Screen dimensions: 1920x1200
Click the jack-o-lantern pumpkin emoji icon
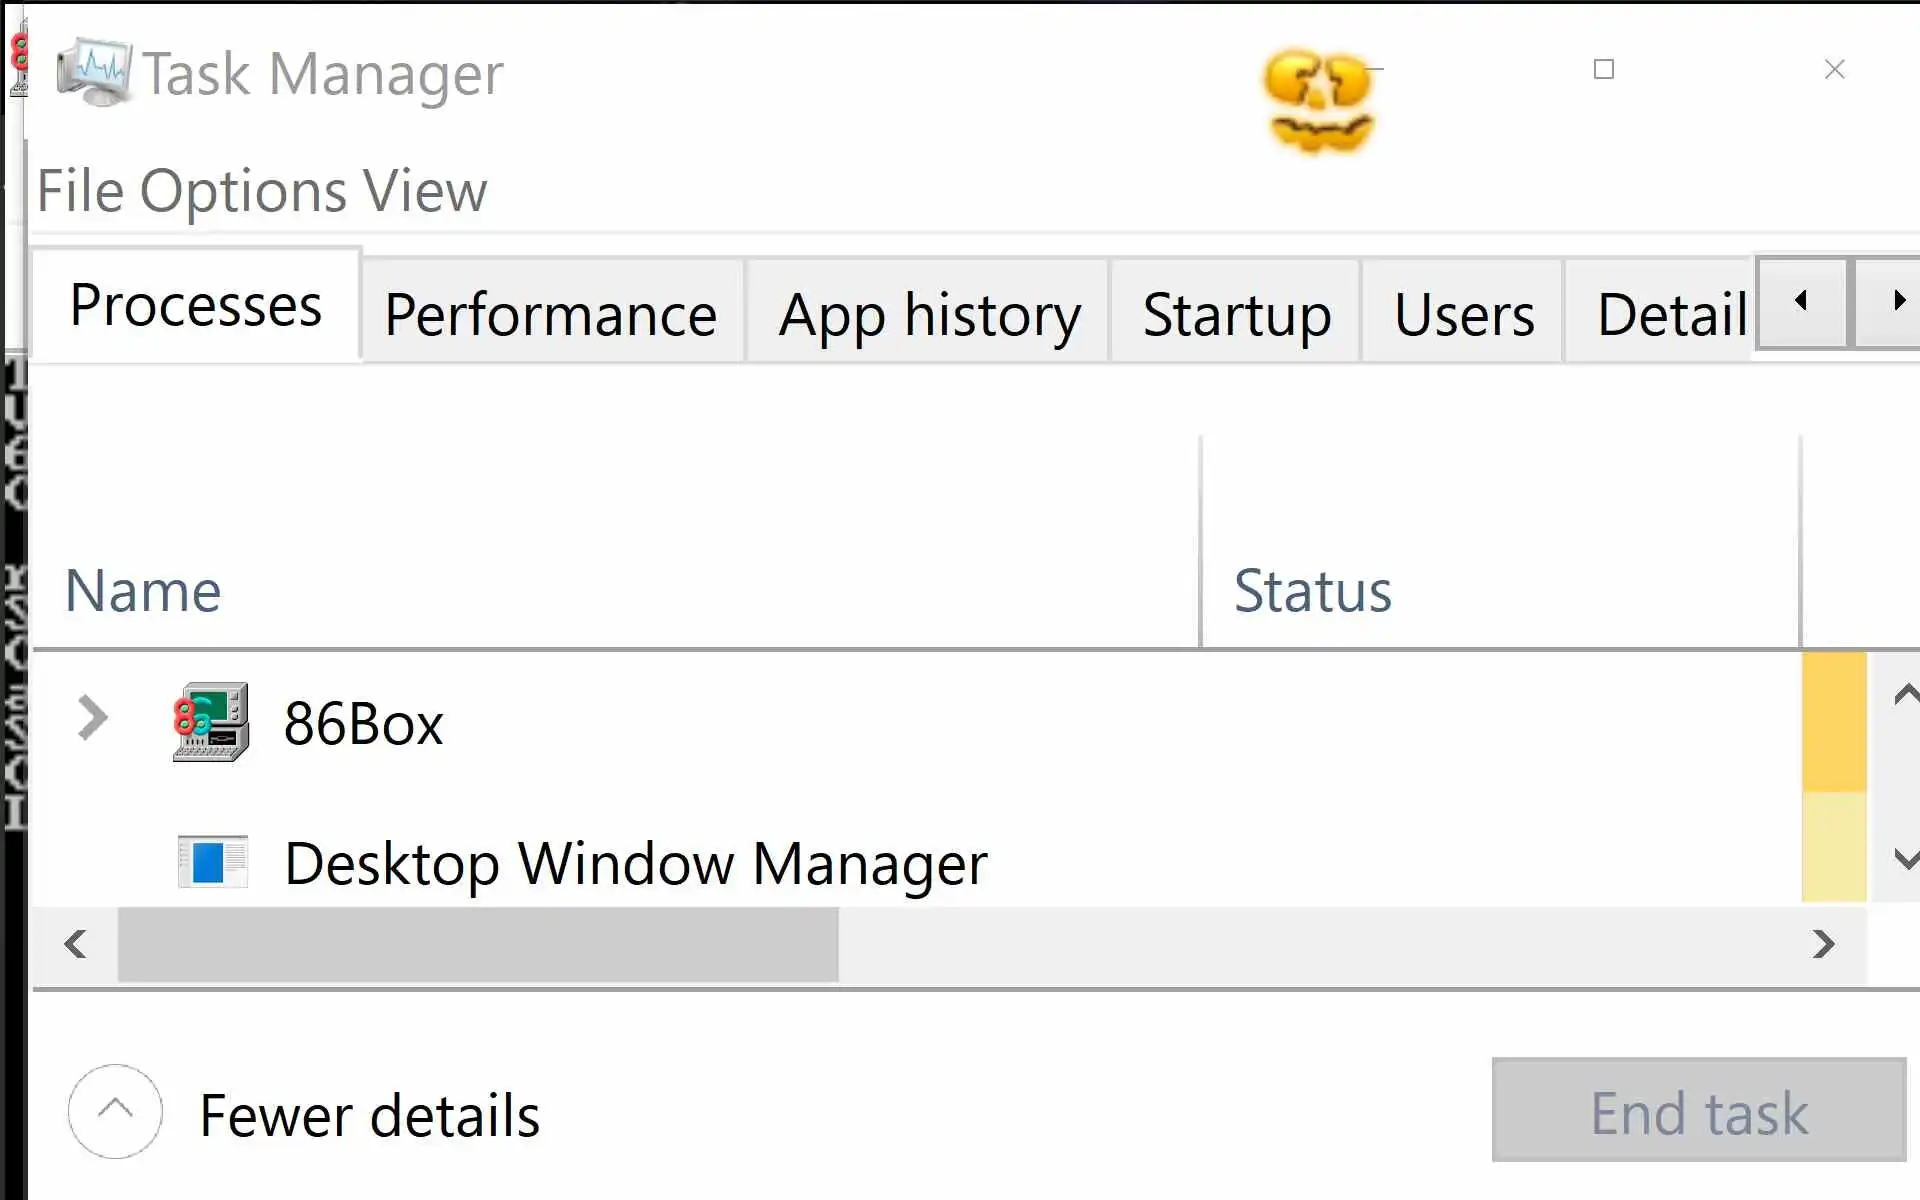coord(1319,101)
